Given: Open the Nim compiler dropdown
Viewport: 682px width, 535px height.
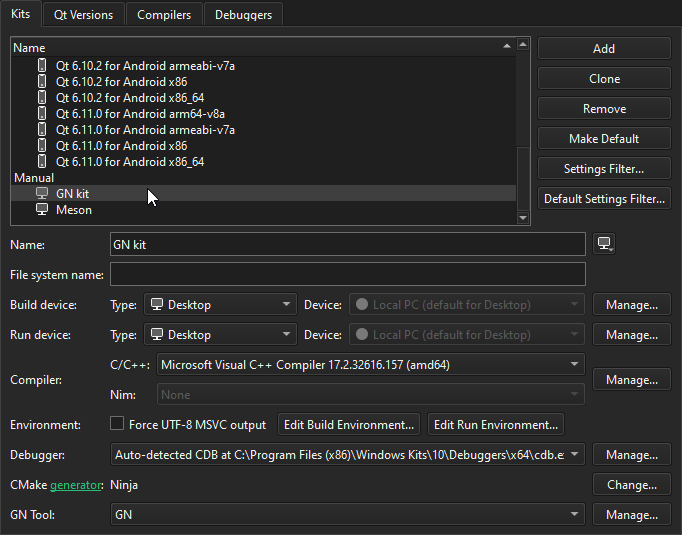Looking at the screenshot, I should click(x=371, y=395).
